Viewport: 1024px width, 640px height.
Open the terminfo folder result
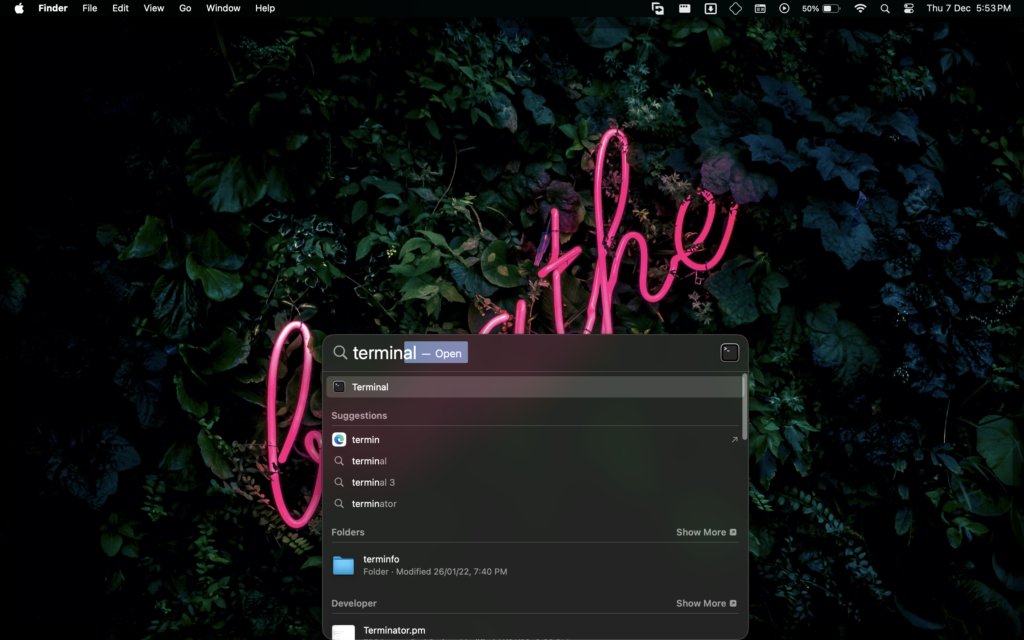[534, 565]
